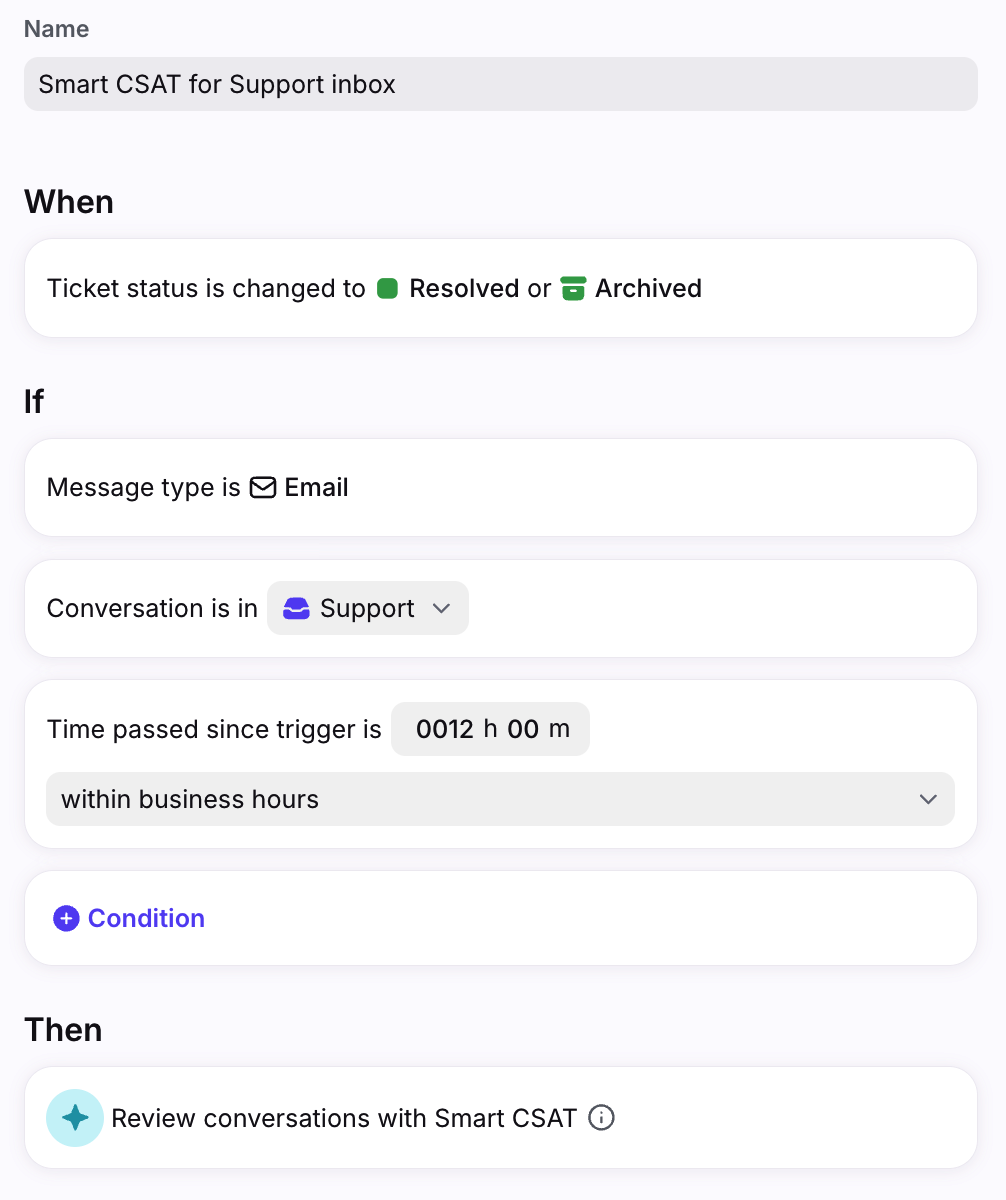Click the Archived status label

(x=649, y=289)
